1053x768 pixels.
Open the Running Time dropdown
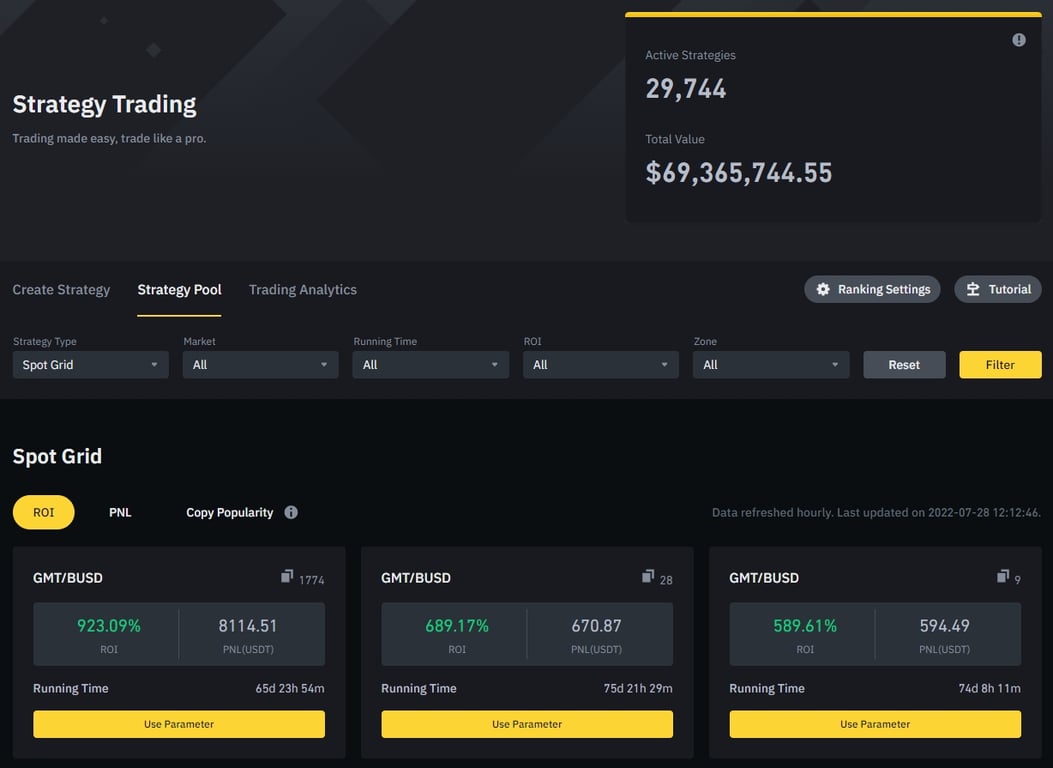coord(430,364)
